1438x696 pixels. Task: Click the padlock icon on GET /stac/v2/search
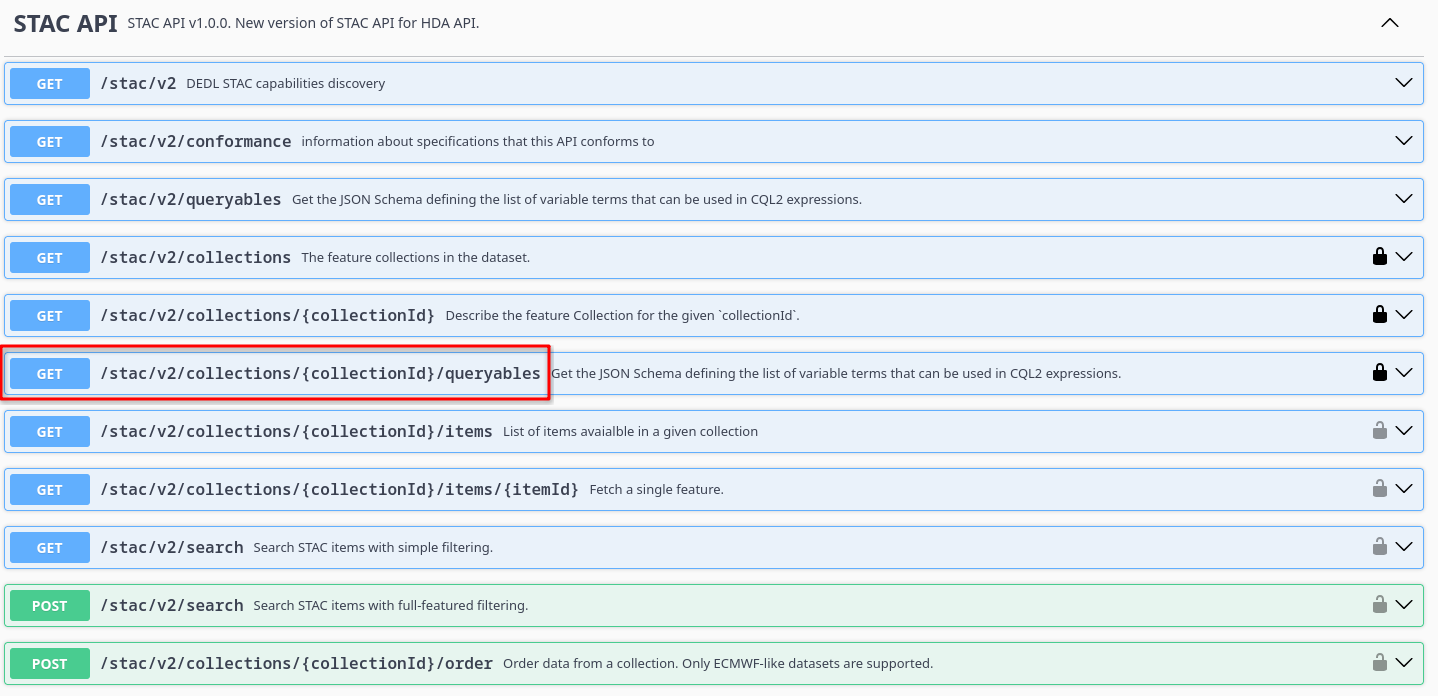1379,547
